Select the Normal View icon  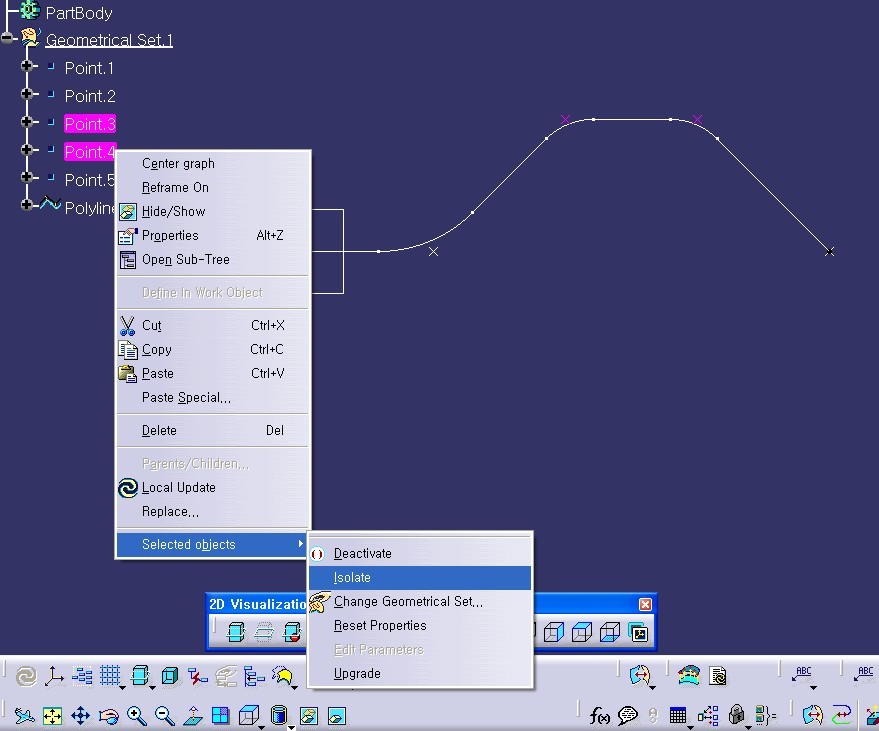click(193, 716)
